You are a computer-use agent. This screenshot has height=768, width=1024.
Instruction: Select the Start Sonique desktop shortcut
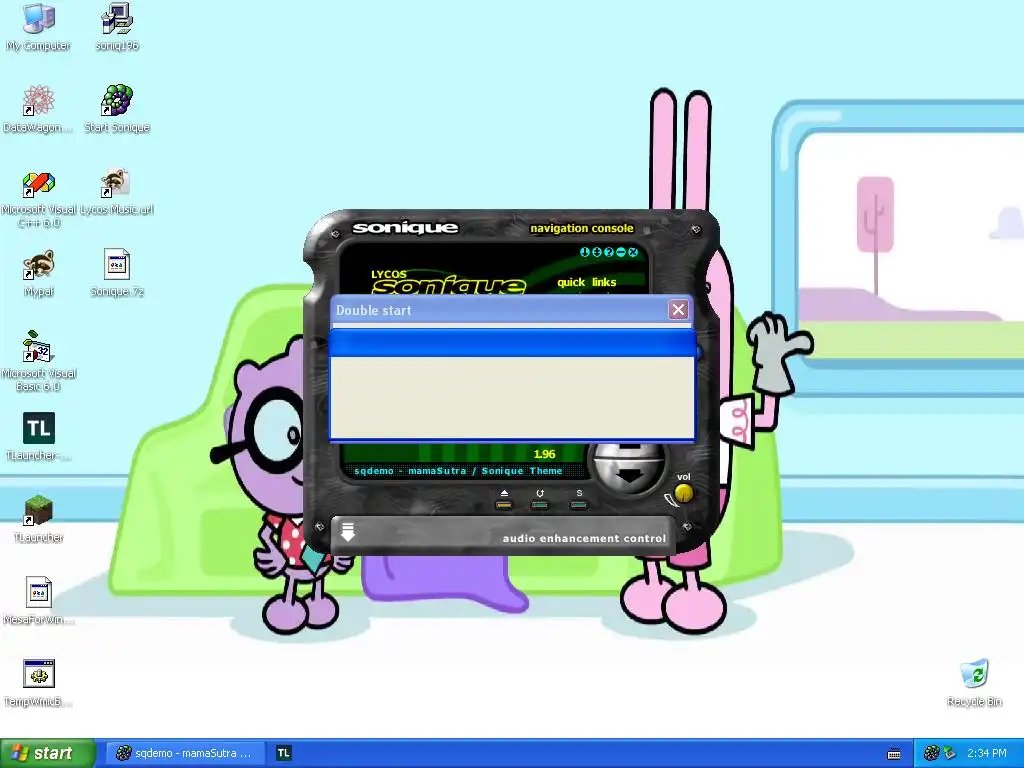coord(117,109)
